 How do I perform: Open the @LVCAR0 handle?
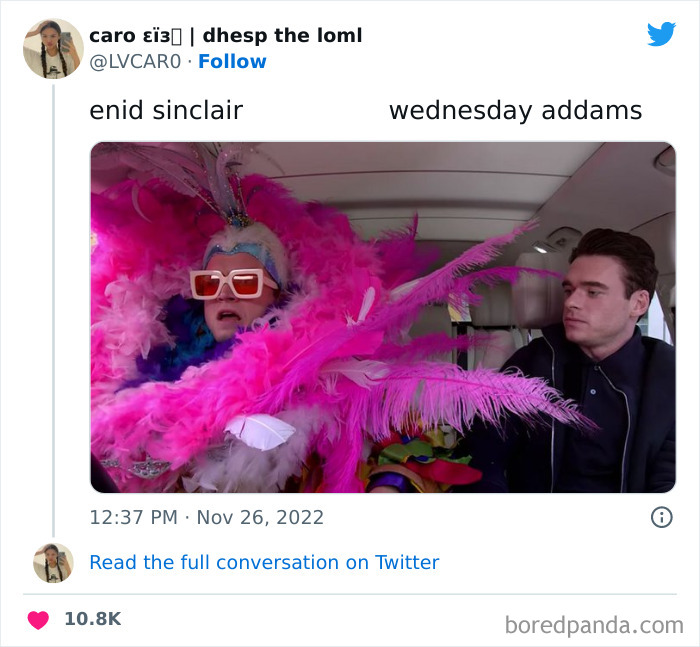135,62
